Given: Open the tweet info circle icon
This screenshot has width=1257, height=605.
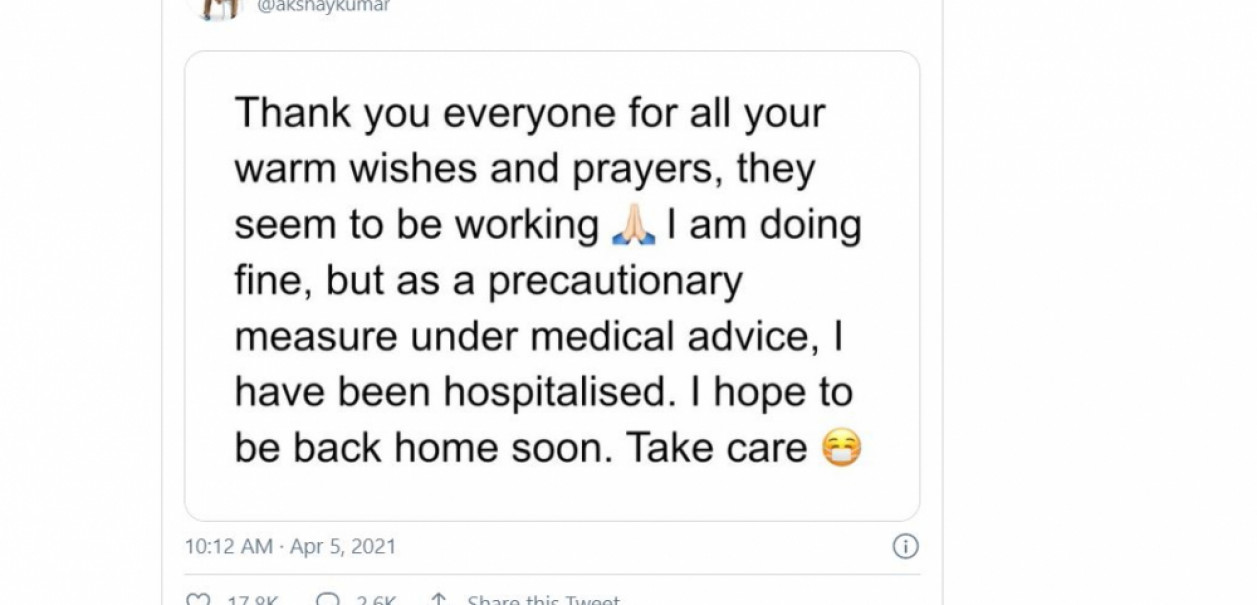Looking at the screenshot, I should pyautogui.click(x=905, y=547).
